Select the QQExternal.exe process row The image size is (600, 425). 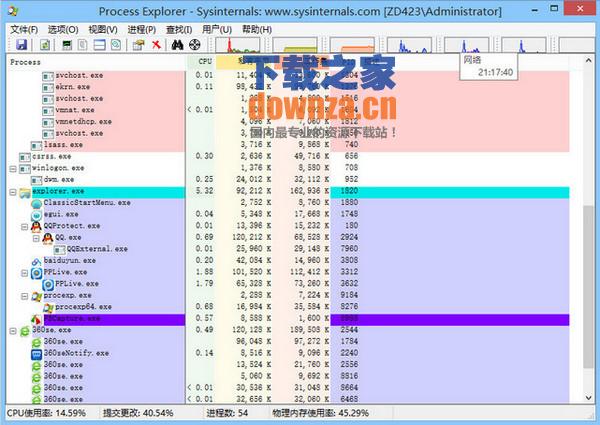(289, 249)
